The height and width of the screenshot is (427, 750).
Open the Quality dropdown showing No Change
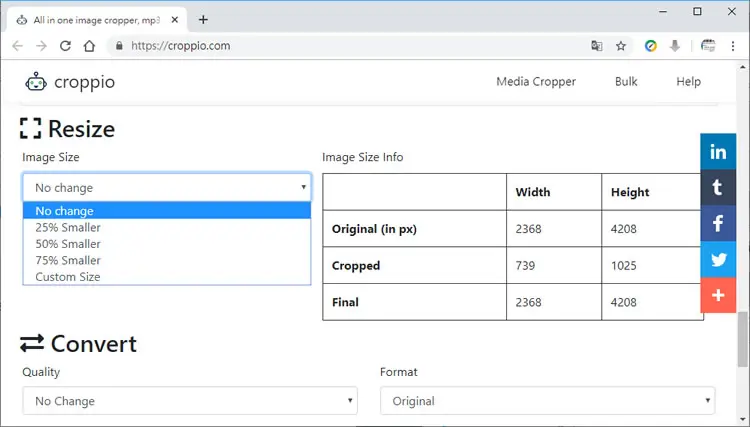[190, 401]
